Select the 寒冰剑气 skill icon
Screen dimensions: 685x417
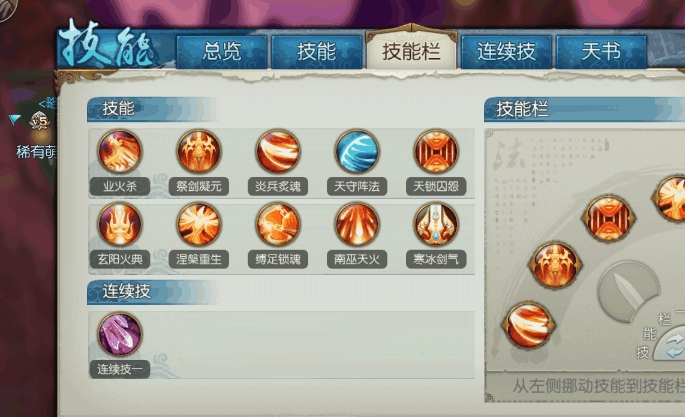[436, 224]
